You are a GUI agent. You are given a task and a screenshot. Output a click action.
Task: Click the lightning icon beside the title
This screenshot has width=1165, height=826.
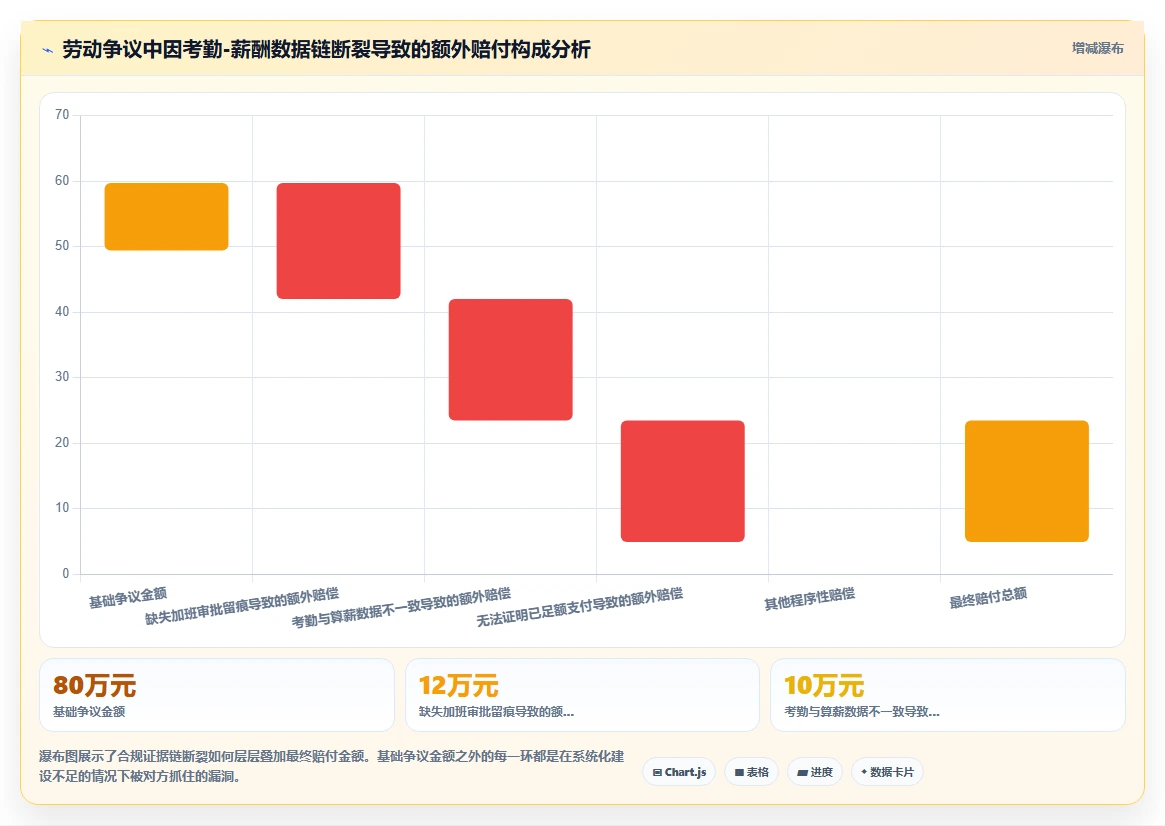[48, 51]
